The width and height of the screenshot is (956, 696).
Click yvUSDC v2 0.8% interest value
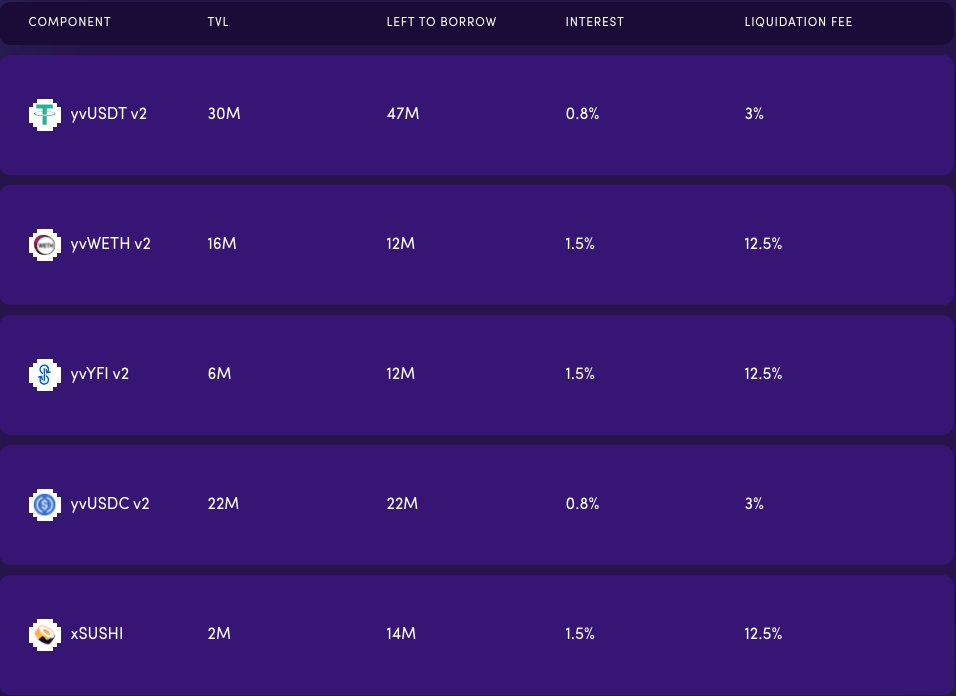(582, 504)
